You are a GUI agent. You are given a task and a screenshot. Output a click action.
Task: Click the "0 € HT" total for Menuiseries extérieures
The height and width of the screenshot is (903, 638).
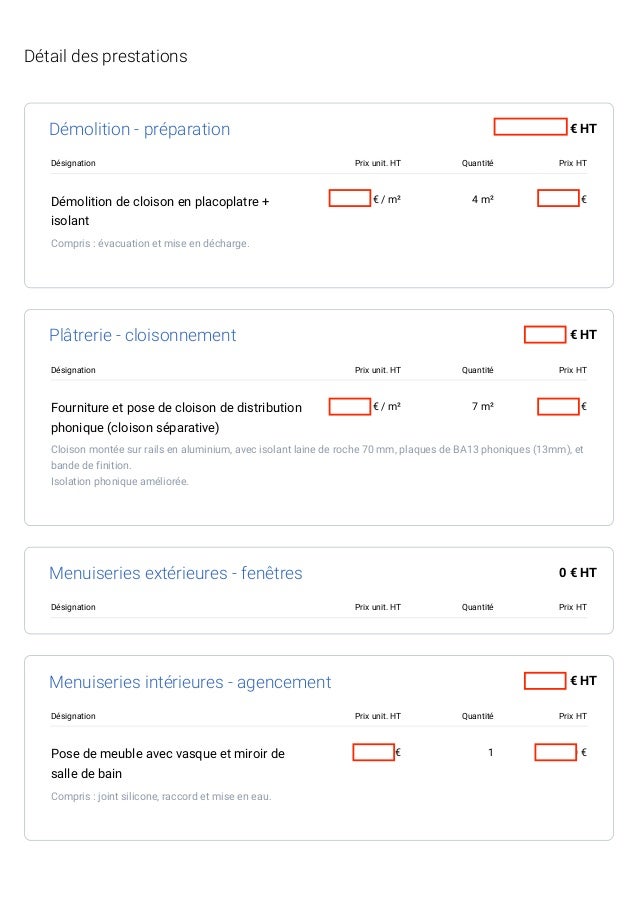pyautogui.click(x=577, y=573)
